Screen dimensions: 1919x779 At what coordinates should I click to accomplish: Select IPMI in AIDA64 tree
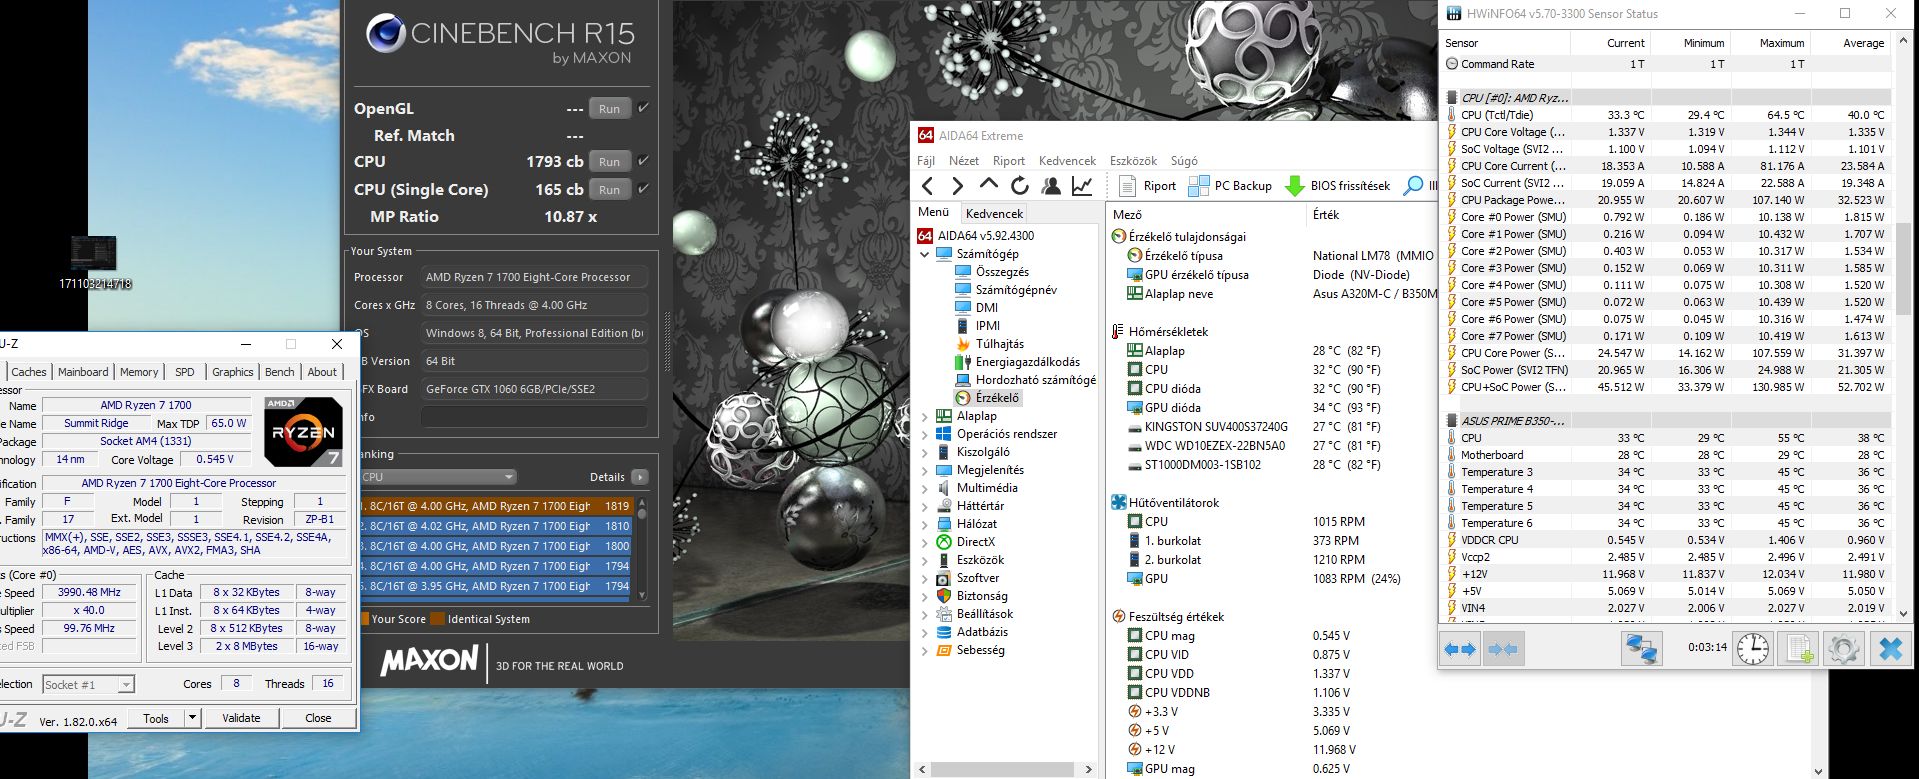pyautogui.click(x=987, y=326)
